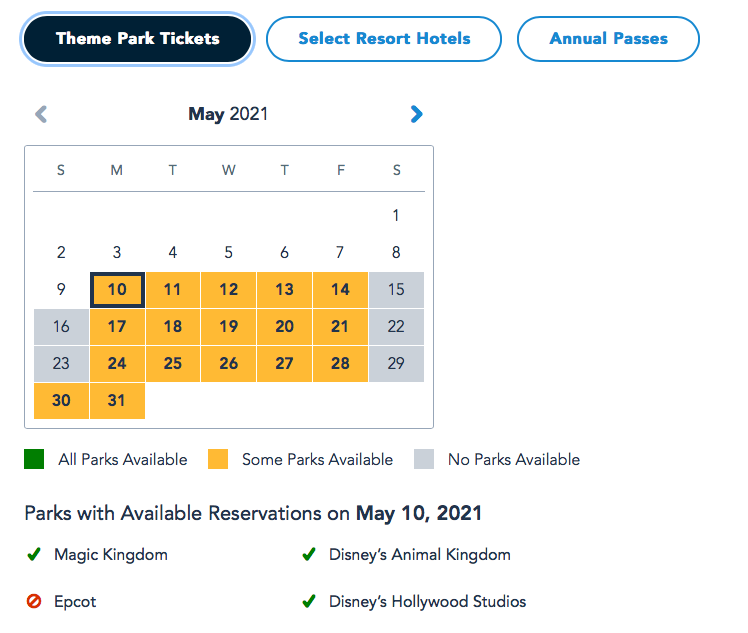The height and width of the screenshot is (633, 748).
Task: Click checkmark beside Disney's Animal Kingdom
Action: click(309, 554)
